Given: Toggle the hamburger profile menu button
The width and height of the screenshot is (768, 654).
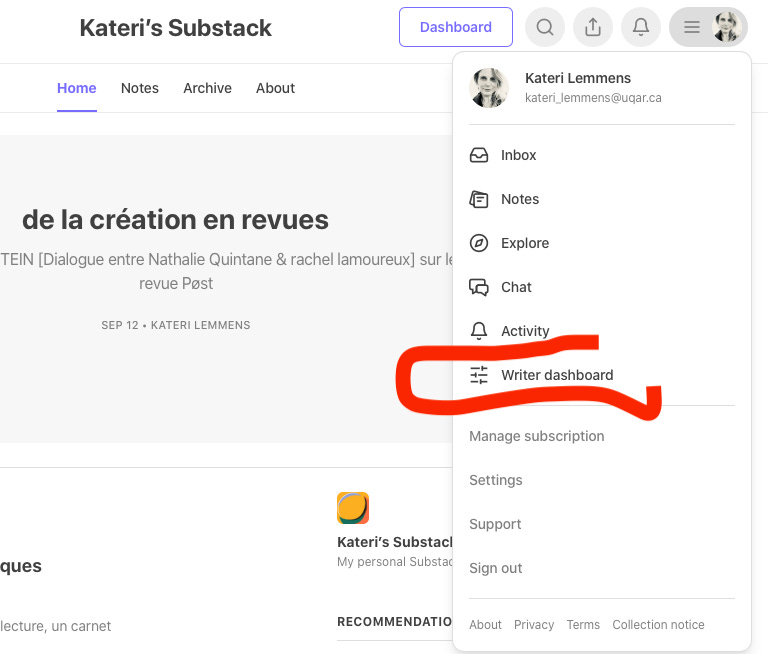Looking at the screenshot, I should click(x=708, y=27).
